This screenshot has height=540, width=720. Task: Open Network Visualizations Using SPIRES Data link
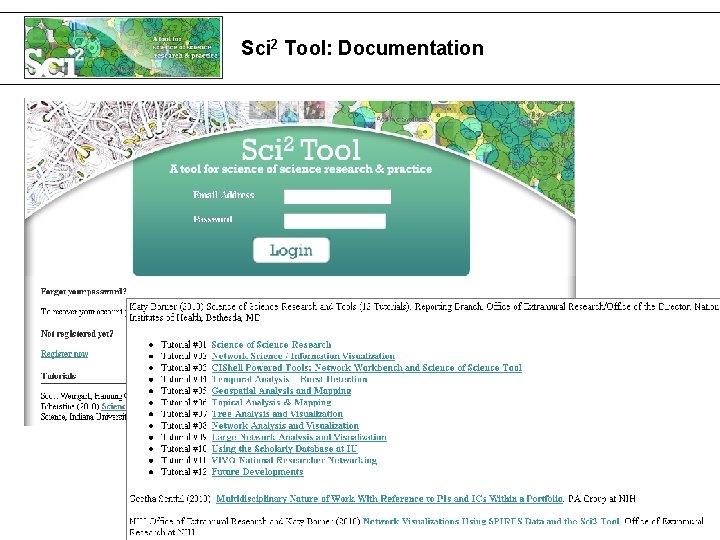(x=491, y=521)
